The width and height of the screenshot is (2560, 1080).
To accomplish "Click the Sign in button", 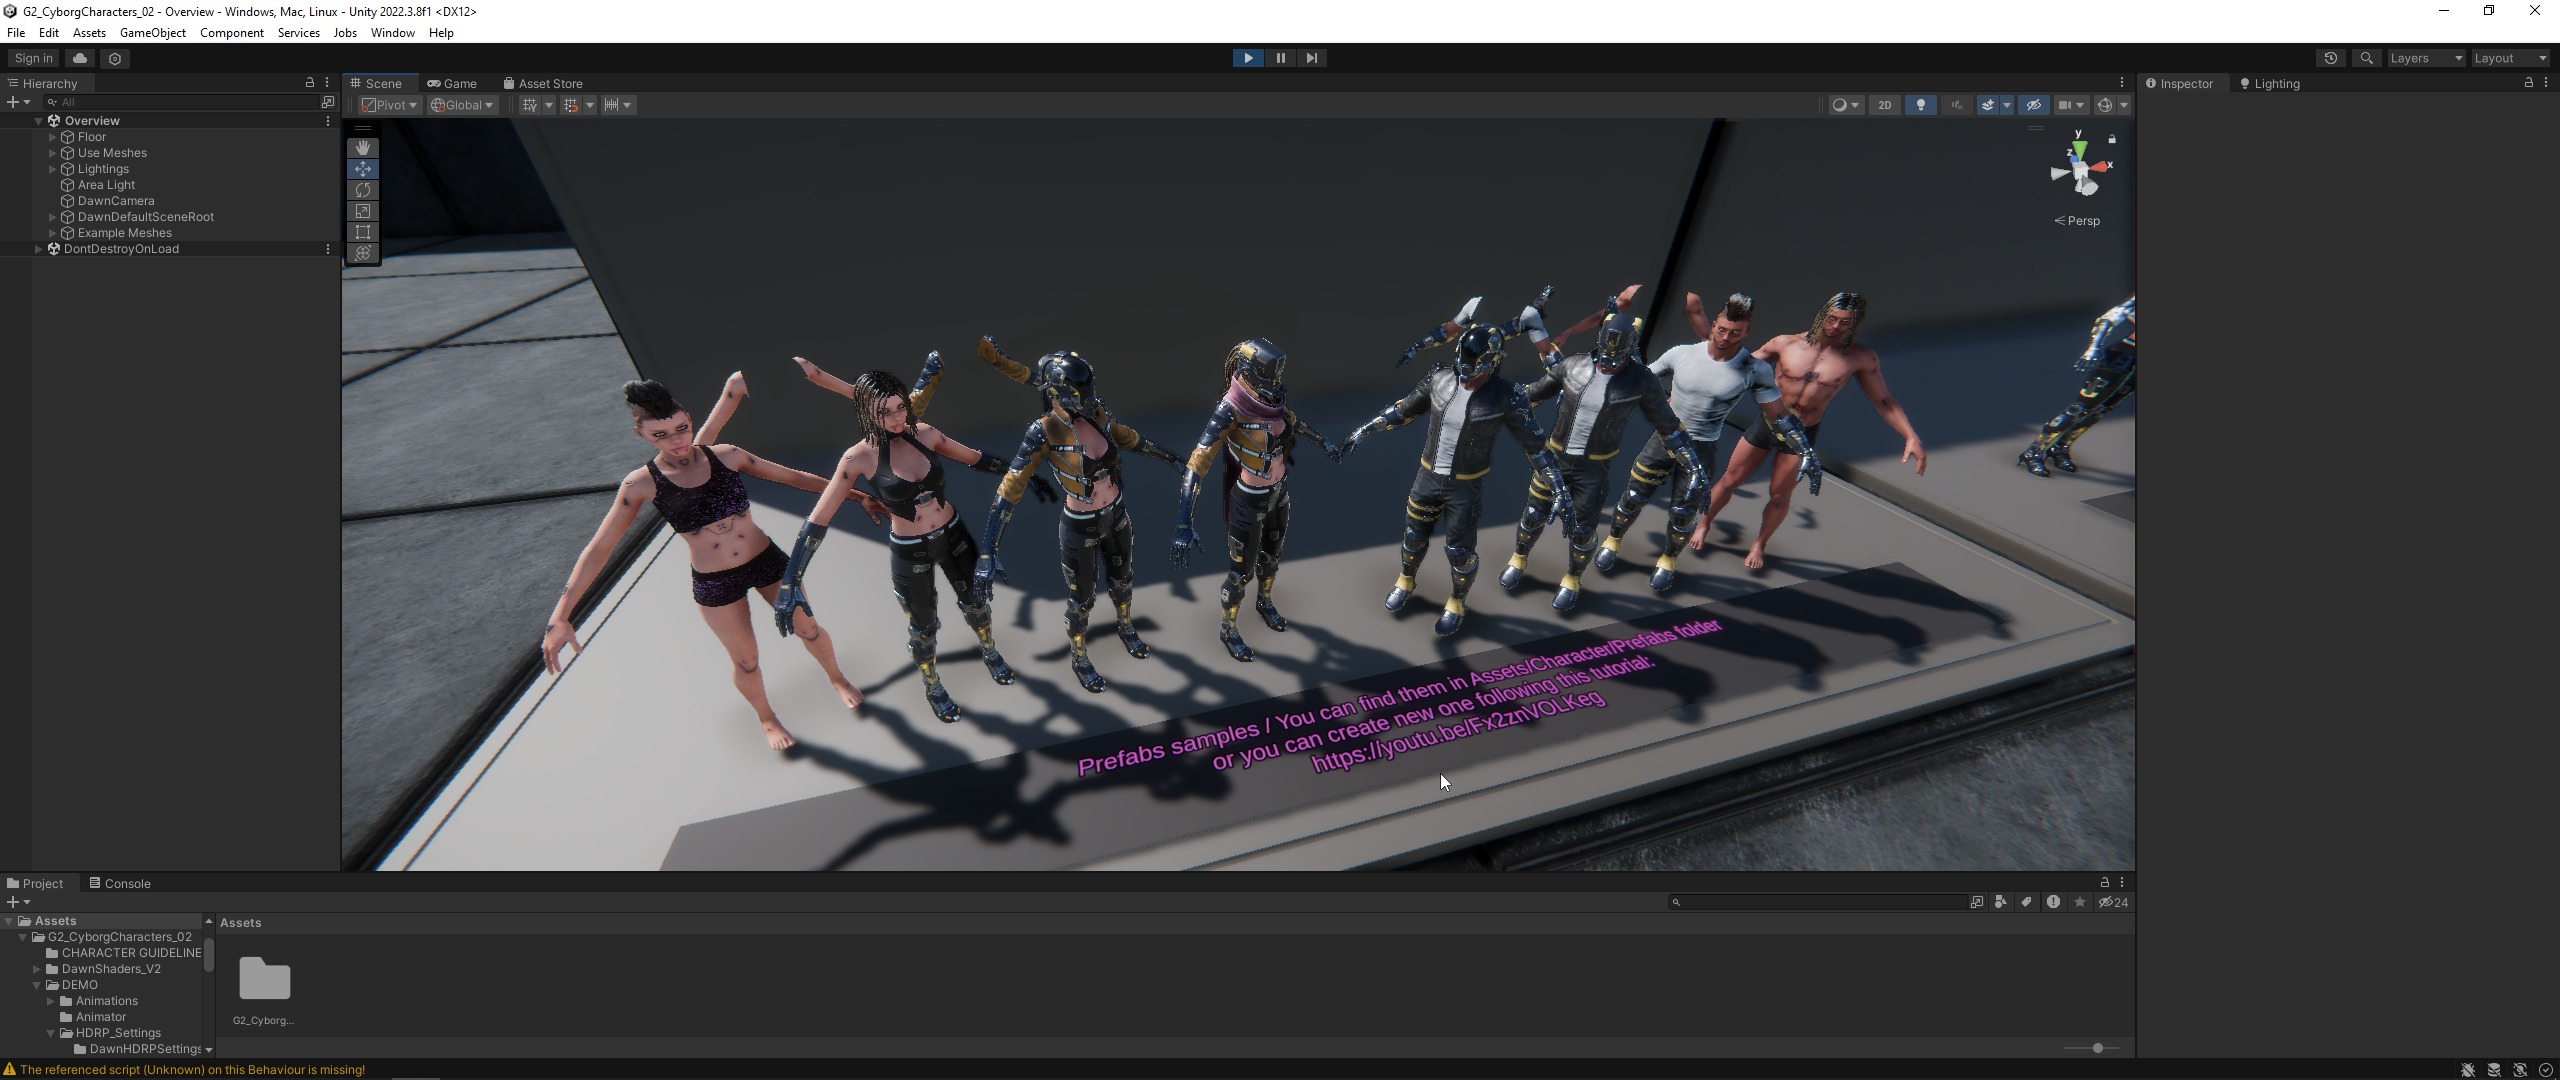I will tap(34, 58).
